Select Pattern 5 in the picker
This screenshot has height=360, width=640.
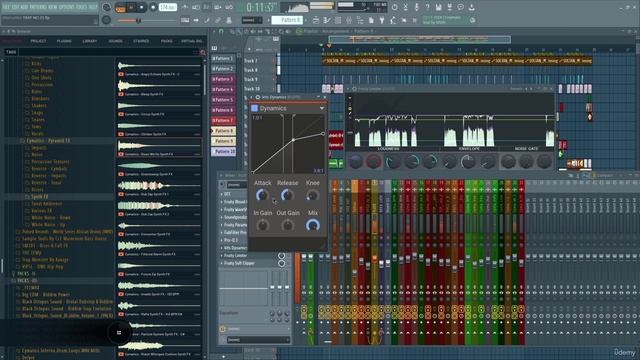(223, 100)
